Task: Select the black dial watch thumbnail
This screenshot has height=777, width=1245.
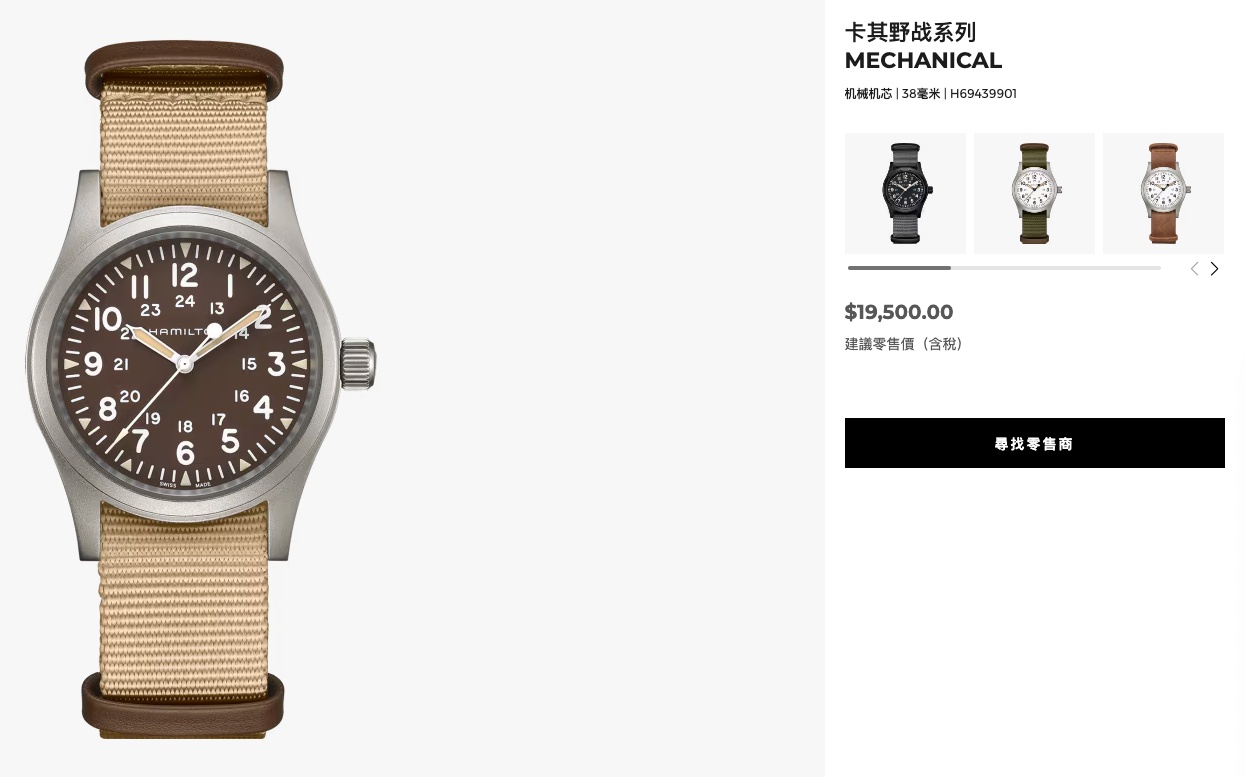Action: (905, 193)
